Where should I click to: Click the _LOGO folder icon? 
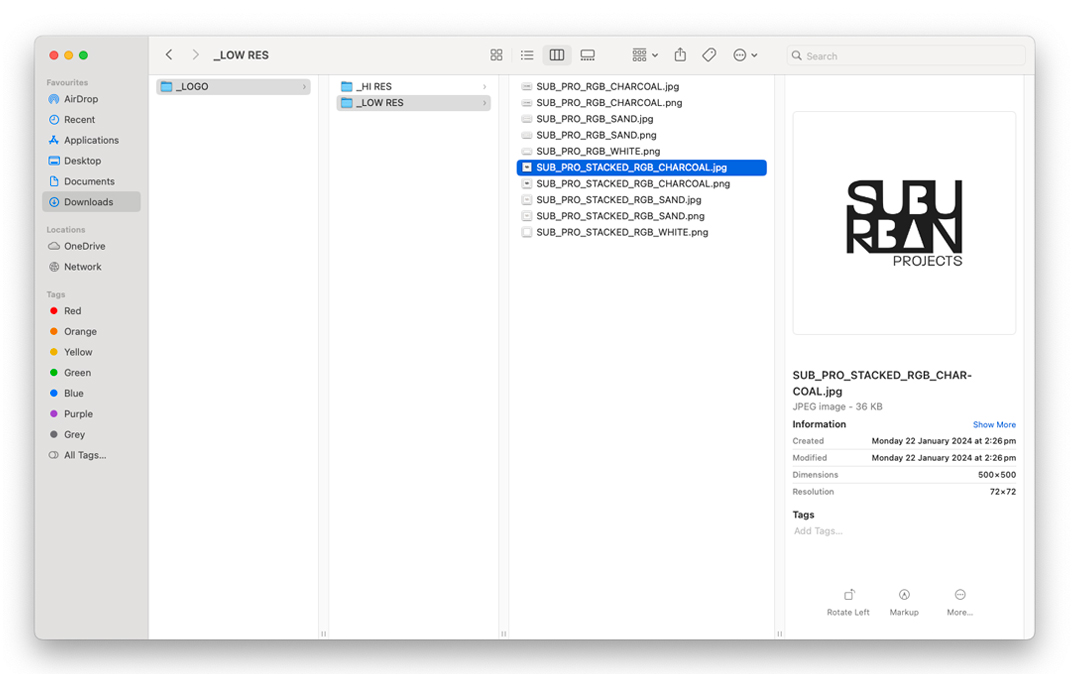166,87
